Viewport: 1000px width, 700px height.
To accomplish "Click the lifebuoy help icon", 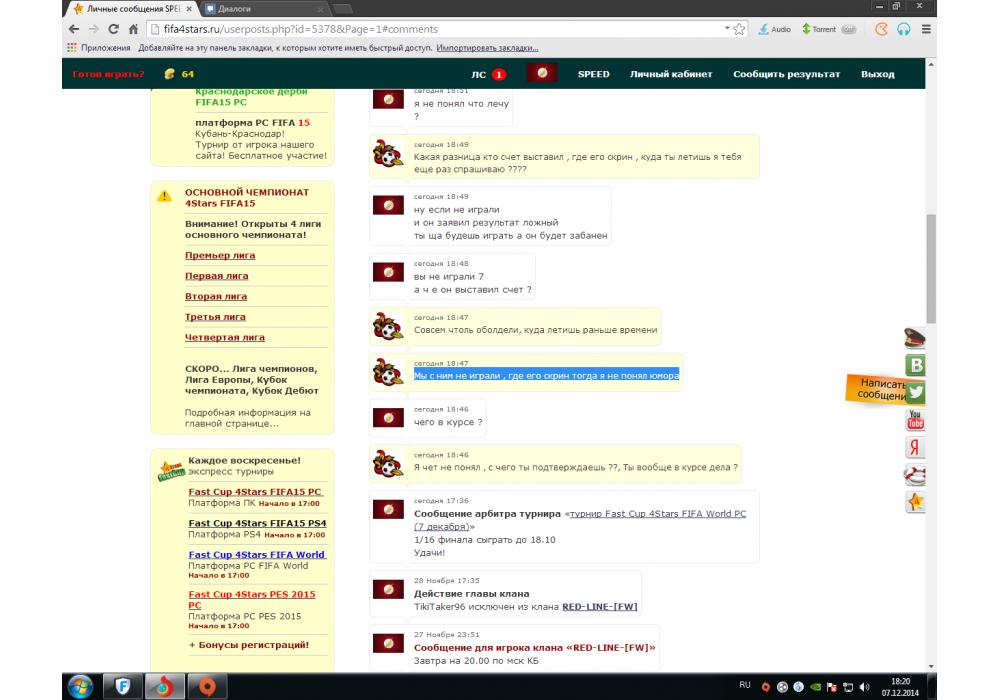I will click(x=915, y=474).
